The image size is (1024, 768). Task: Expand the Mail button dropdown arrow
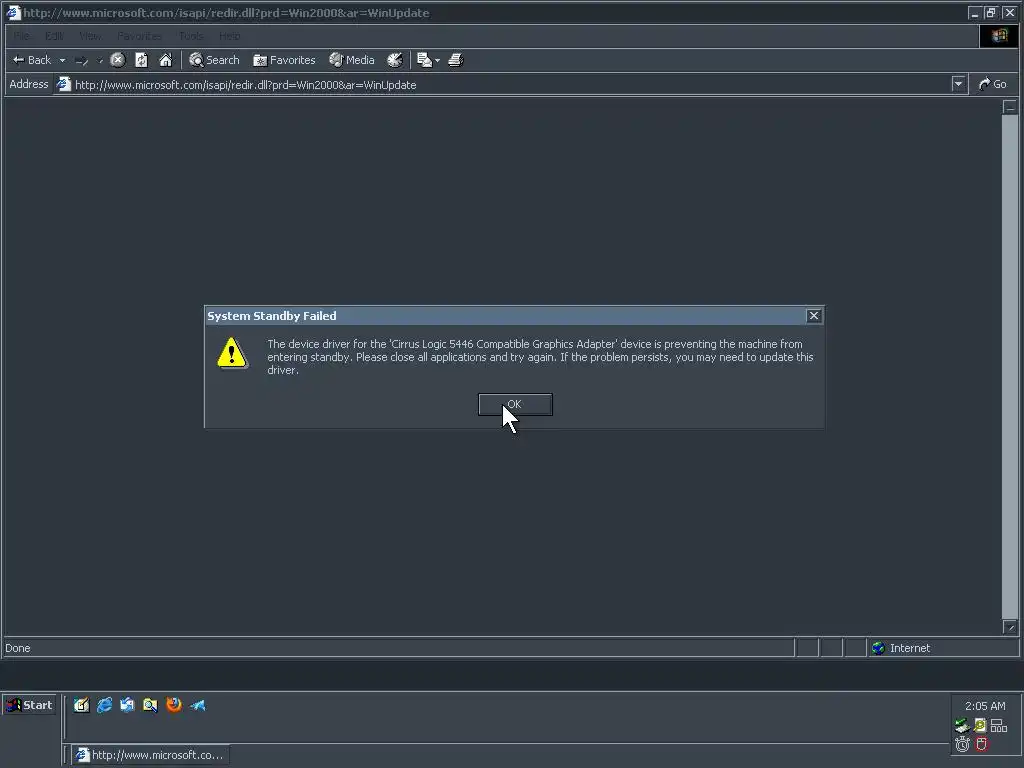pos(438,60)
